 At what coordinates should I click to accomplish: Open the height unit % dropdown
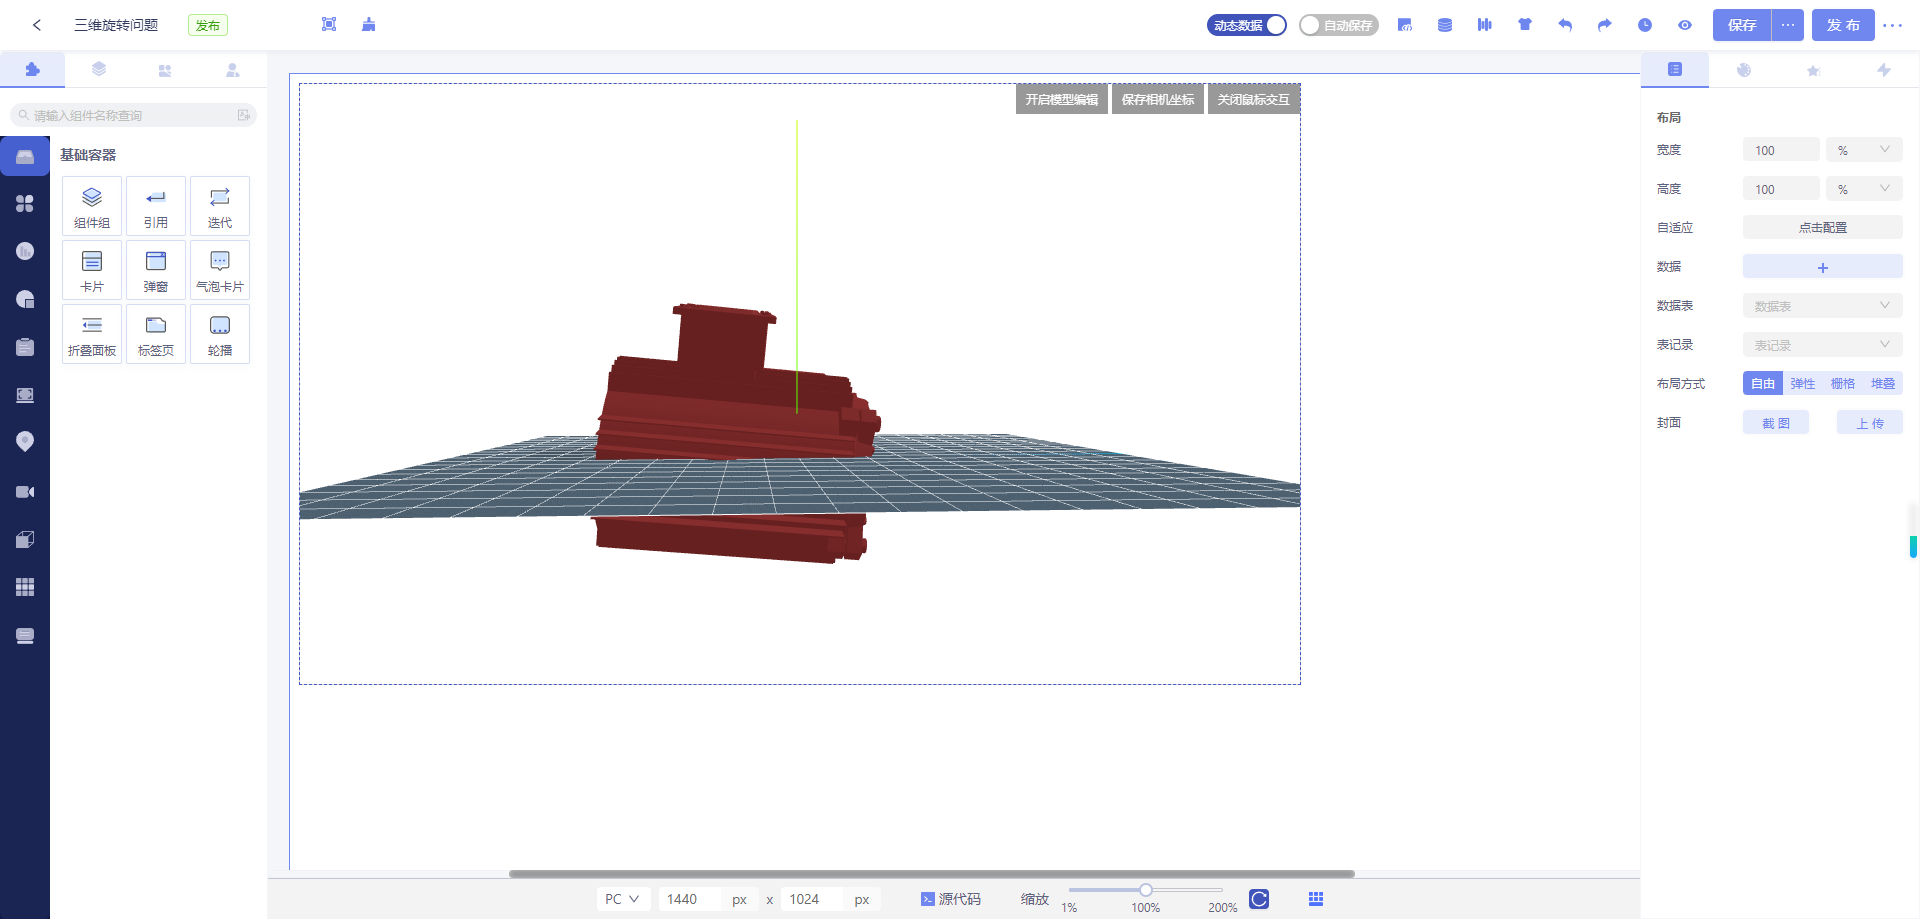pos(1864,189)
